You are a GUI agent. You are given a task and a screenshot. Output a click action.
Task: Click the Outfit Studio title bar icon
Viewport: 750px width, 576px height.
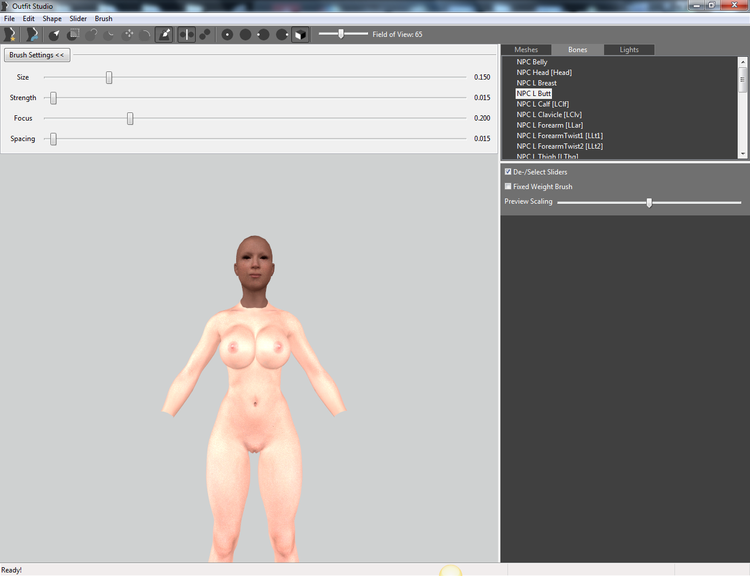5,6
